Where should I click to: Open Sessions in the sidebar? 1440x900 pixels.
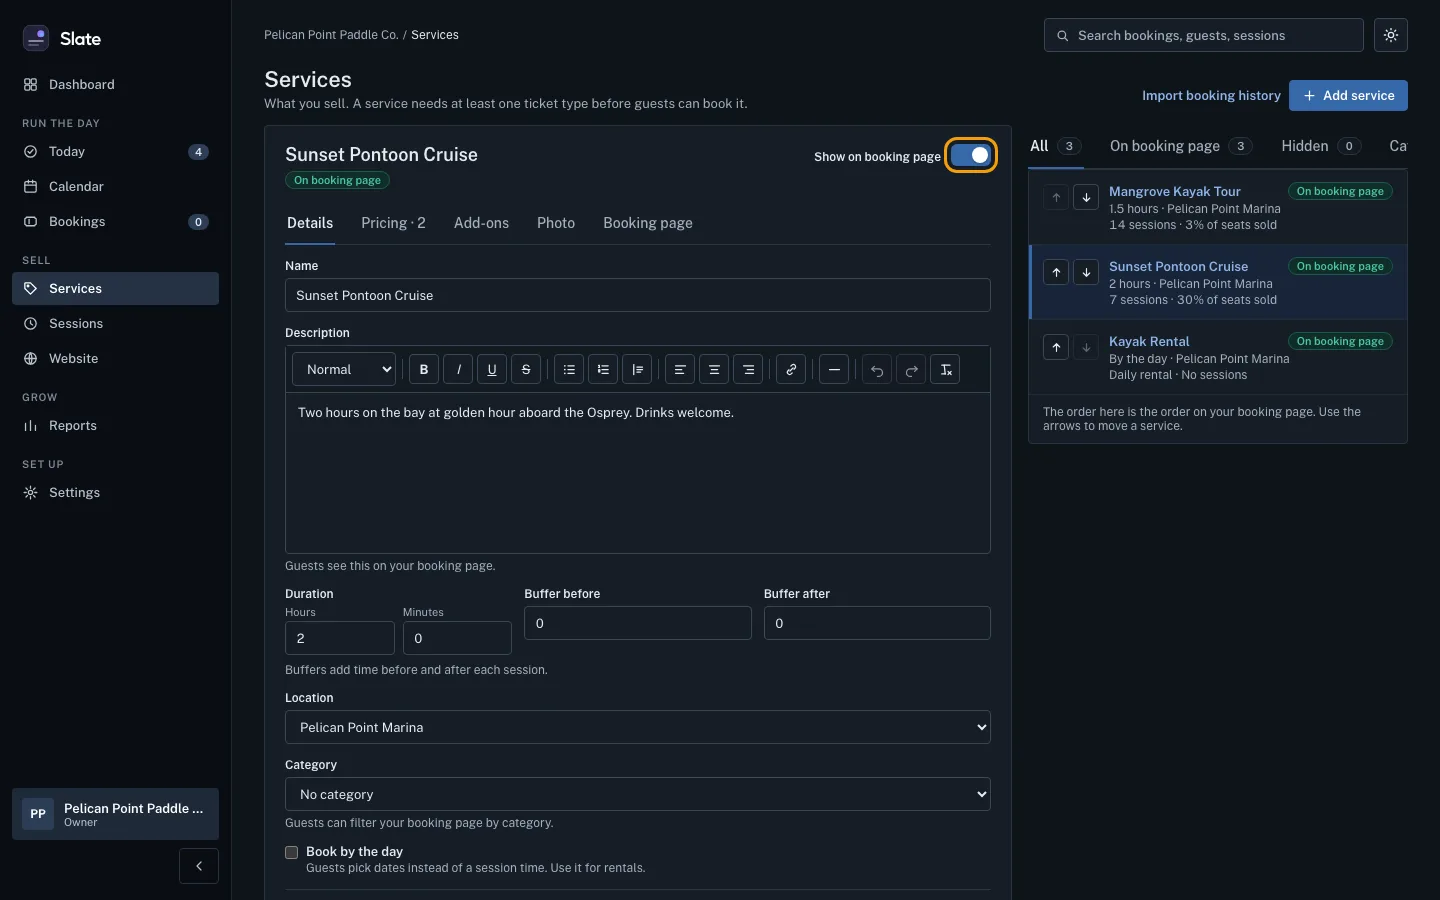pos(116,324)
